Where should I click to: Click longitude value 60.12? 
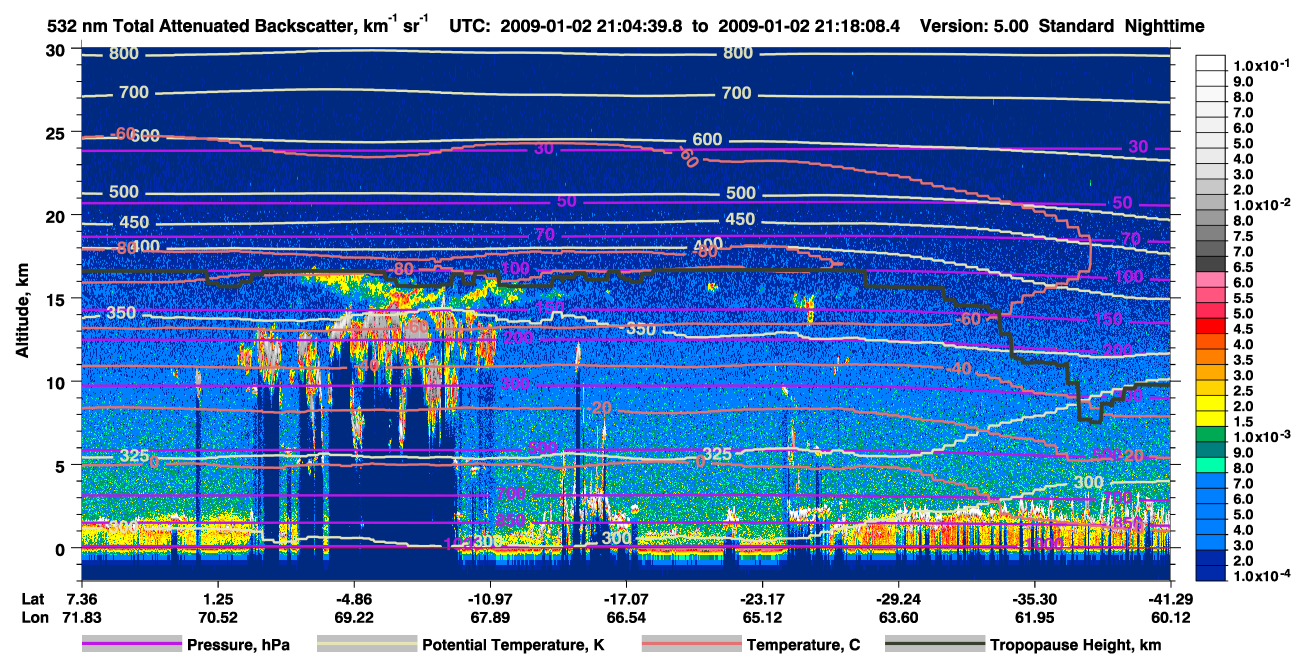[x=1170, y=617]
